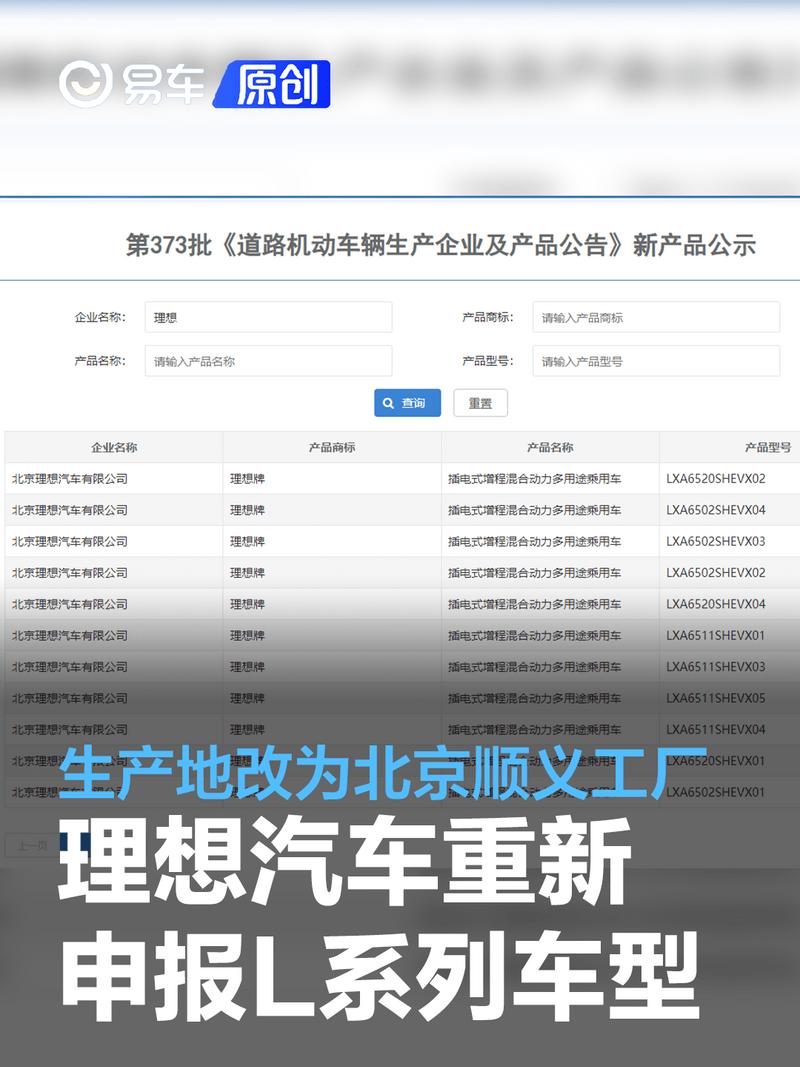Click the 产品名称 column header
The image size is (800, 1067).
pos(550,447)
